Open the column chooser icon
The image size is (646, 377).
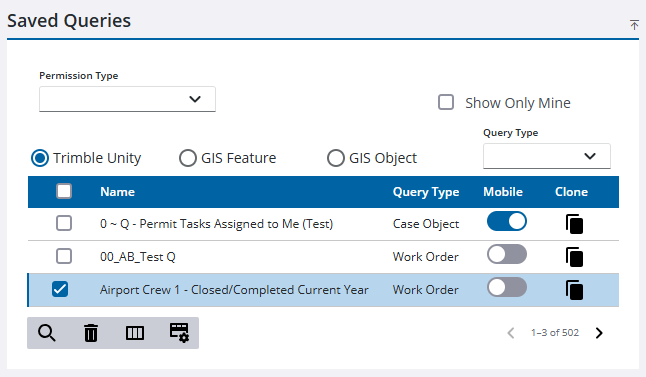pyautogui.click(x=135, y=333)
